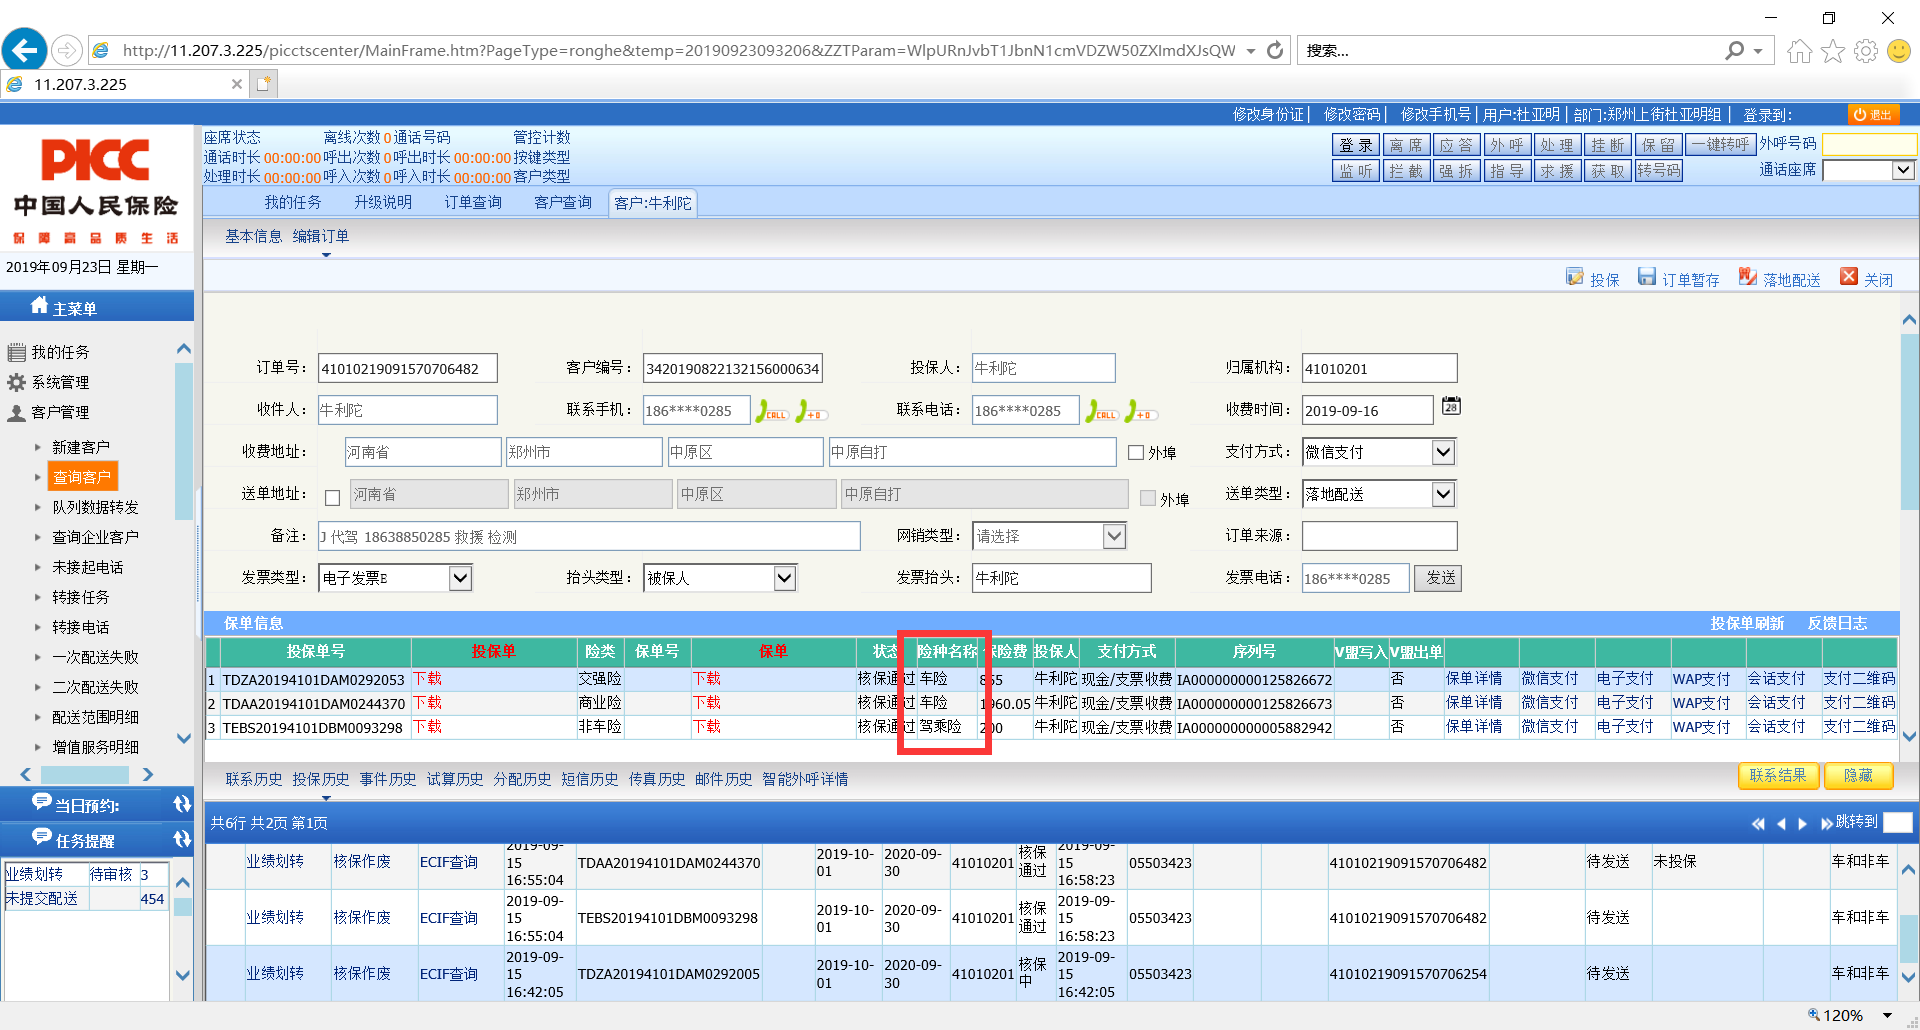Click the 订单暂存 save icon
1920x1030 pixels.
pyautogui.click(x=1647, y=277)
